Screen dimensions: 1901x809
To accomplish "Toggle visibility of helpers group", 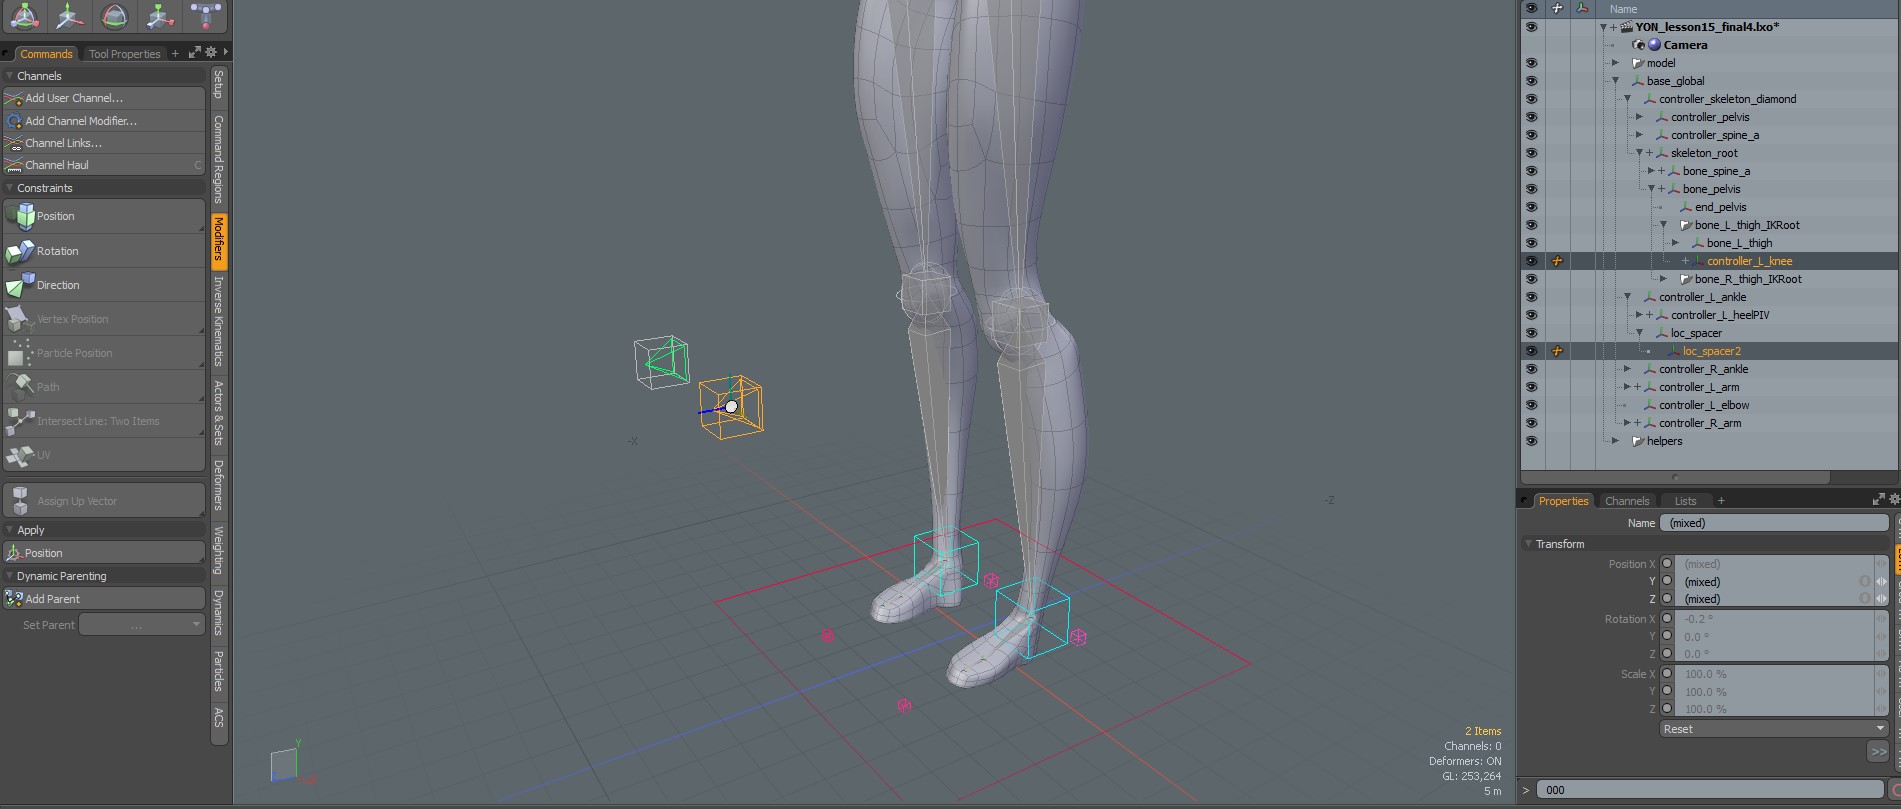I will (1531, 441).
